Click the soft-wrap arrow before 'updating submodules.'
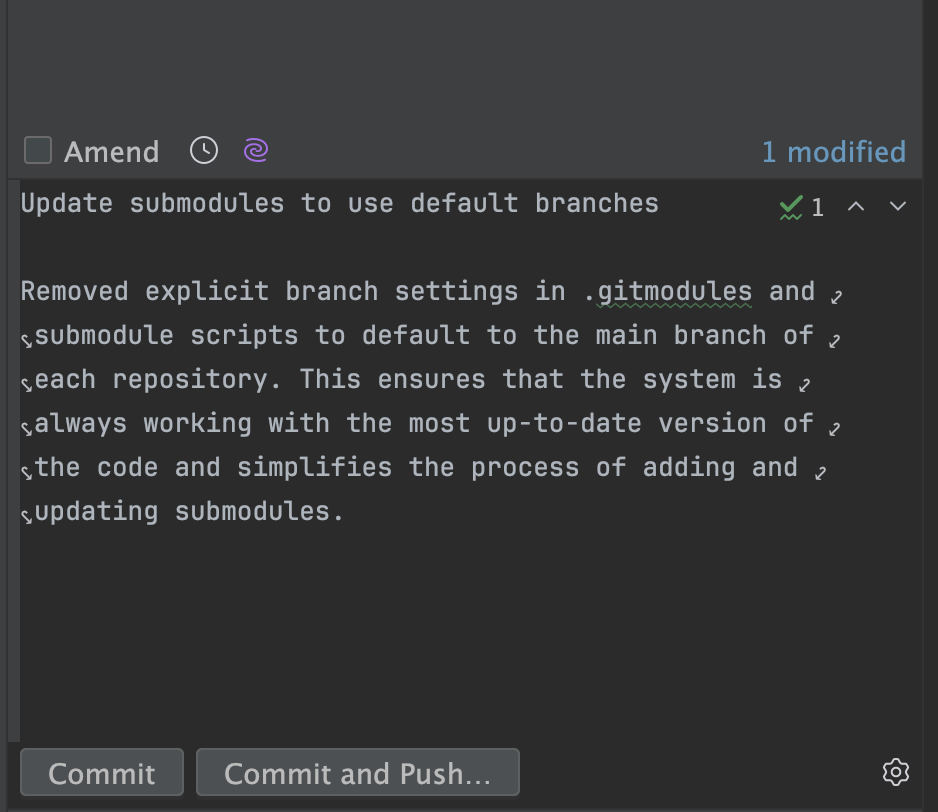This screenshot has width=938, height=812. pos(26,515)
